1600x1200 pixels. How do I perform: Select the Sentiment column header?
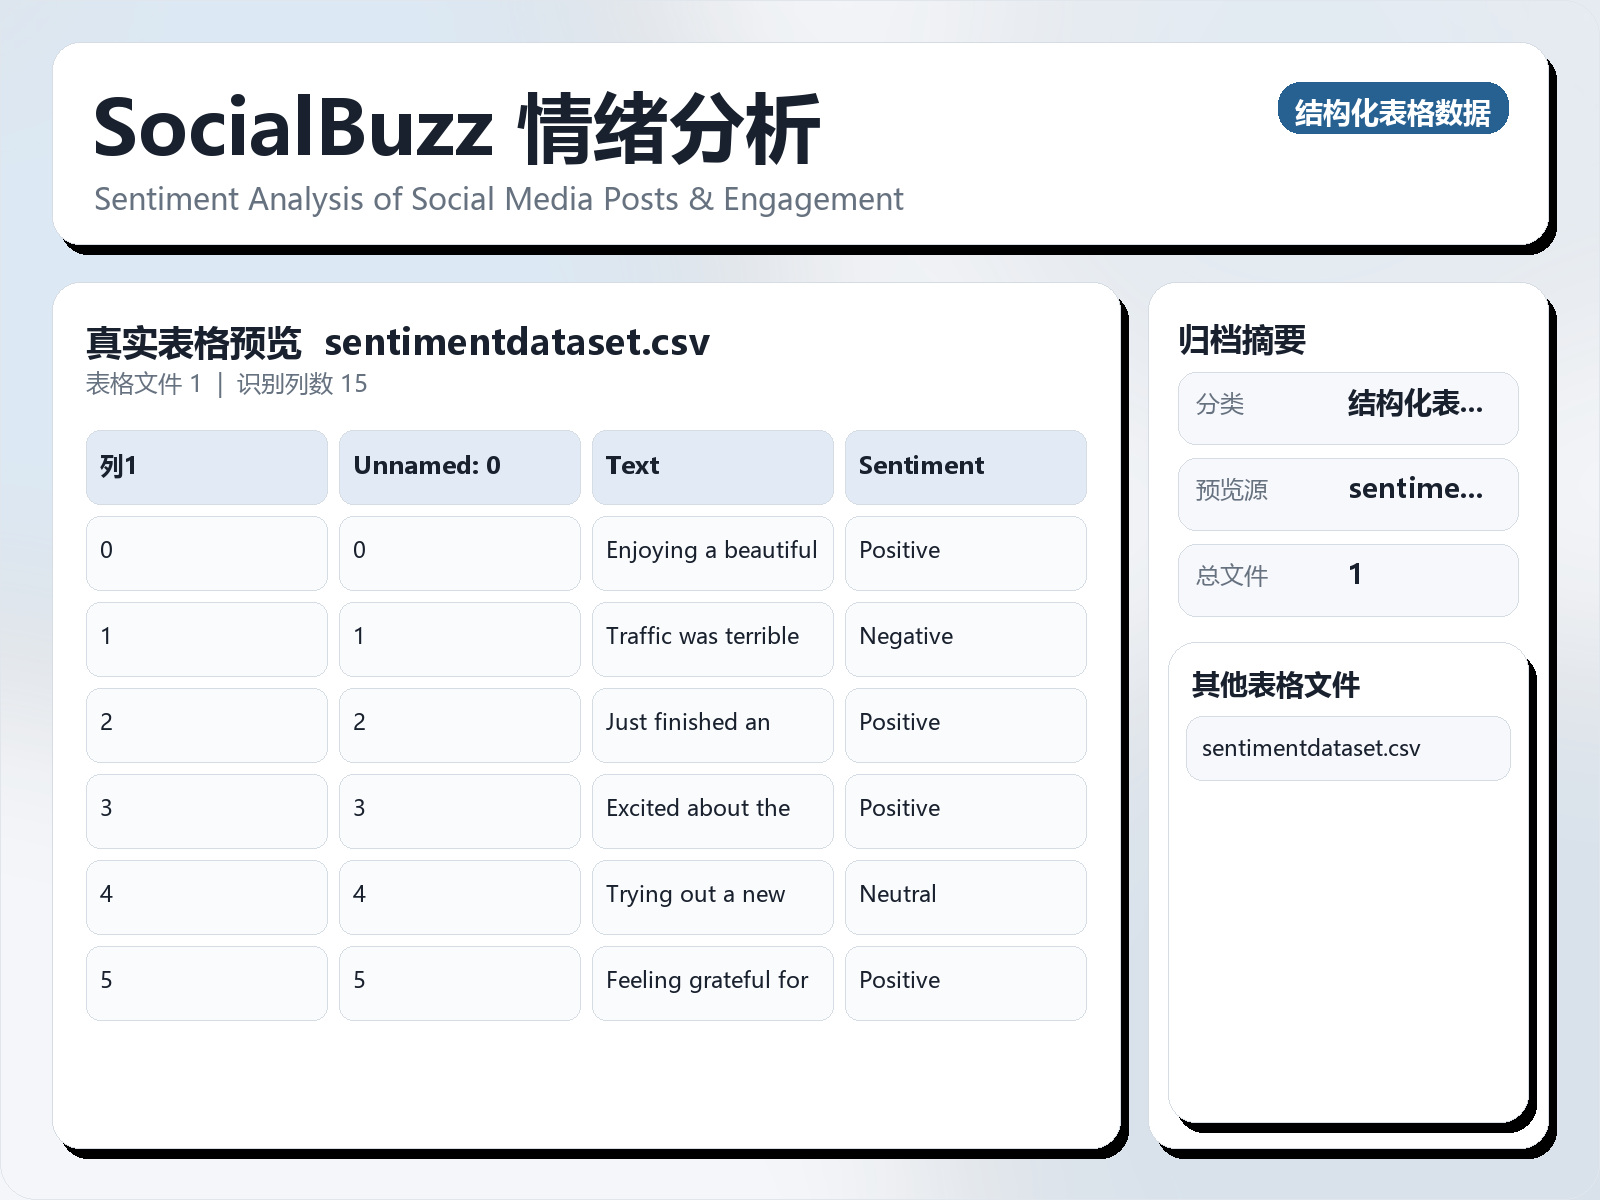point(965,466)
